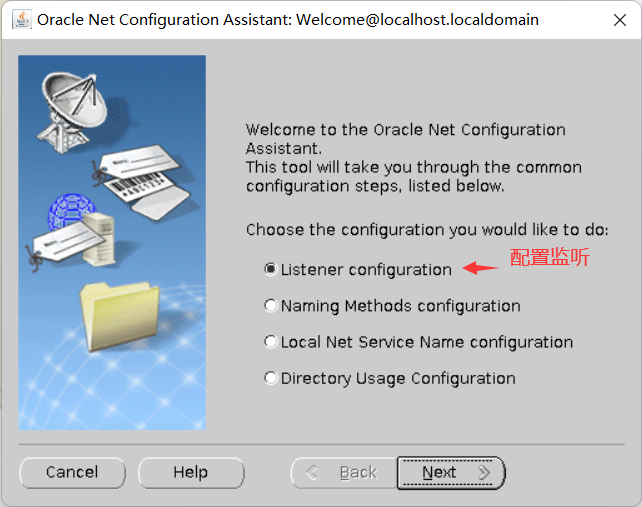
Task: Click the Next button
Action: [x=451, y=473]
